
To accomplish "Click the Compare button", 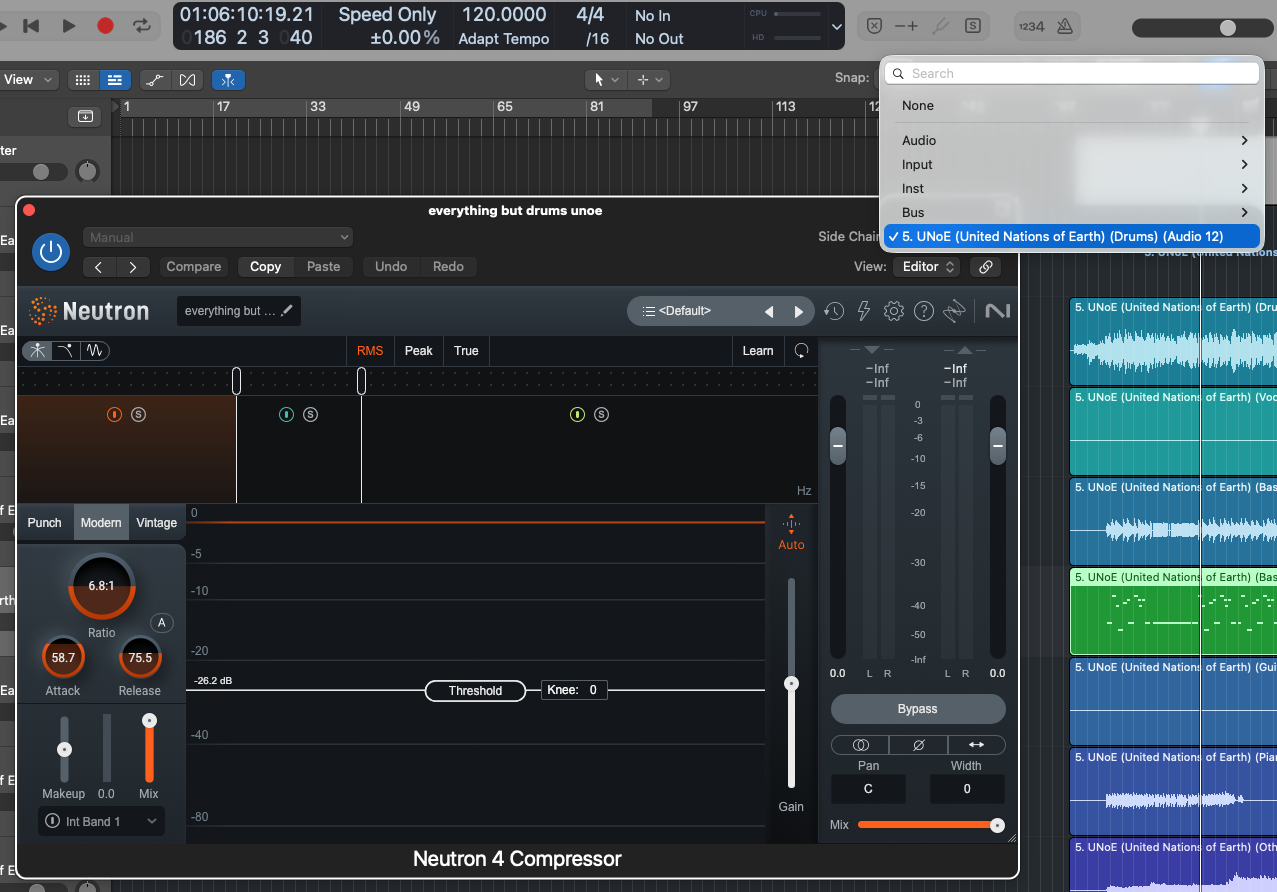I will point(194,267).
